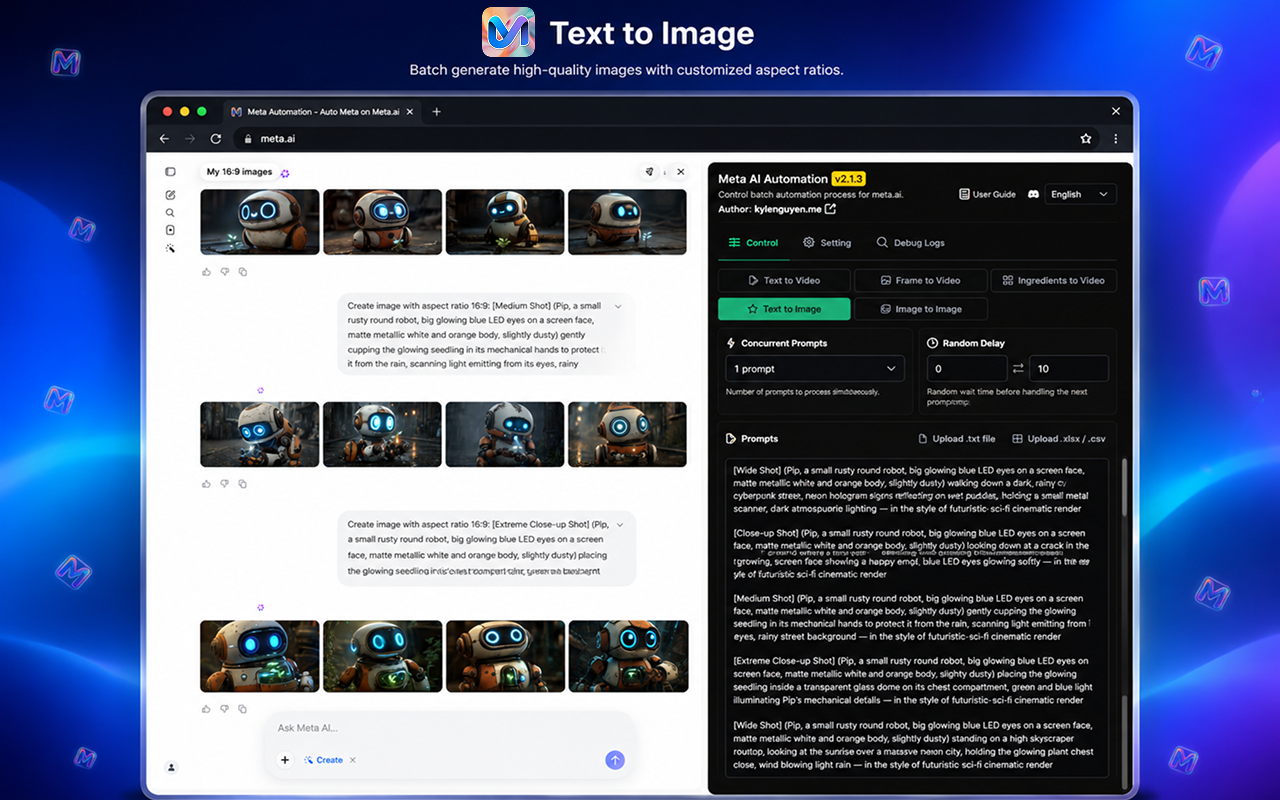Image resolution: width=1280 pixels, height=800 pixels.
Task: Remove the Create chip with its X
Action: coord(353,760)
